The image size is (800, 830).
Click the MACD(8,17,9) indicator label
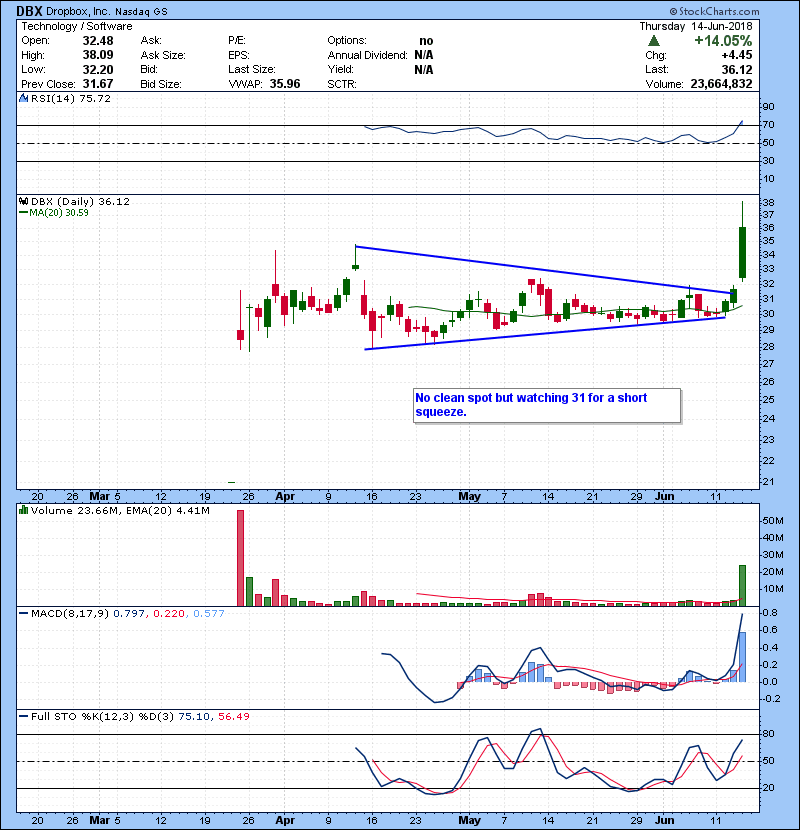coord(70,614)
